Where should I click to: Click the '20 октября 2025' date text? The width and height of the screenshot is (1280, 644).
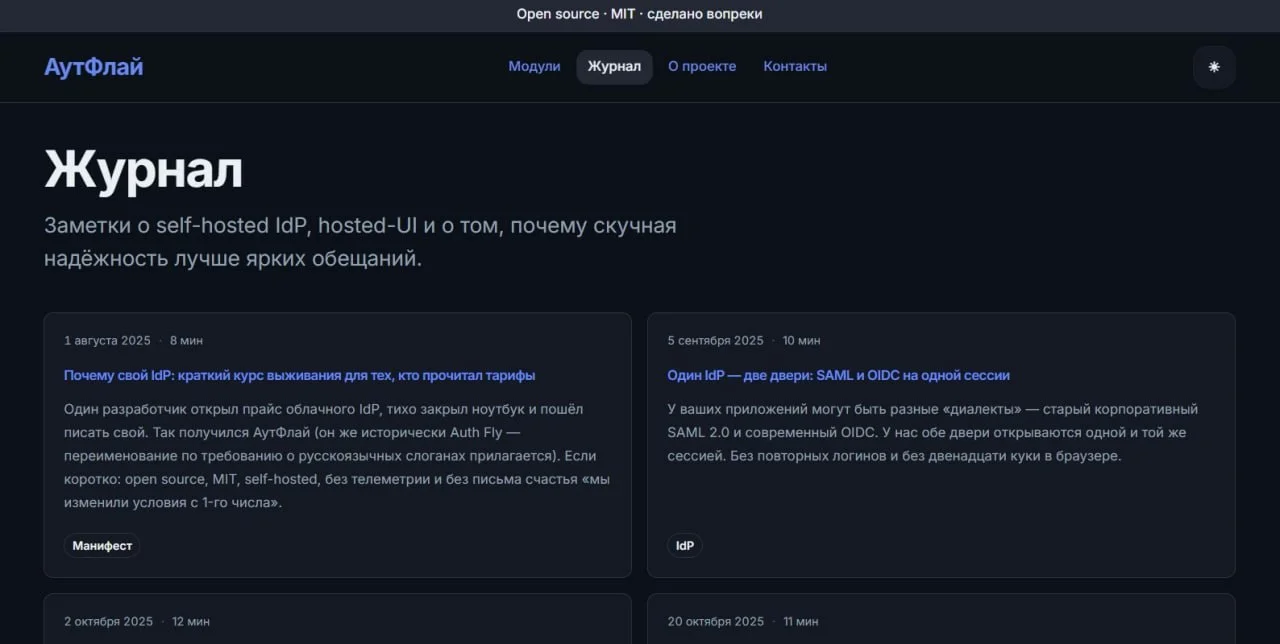click(x=716, y=622)
